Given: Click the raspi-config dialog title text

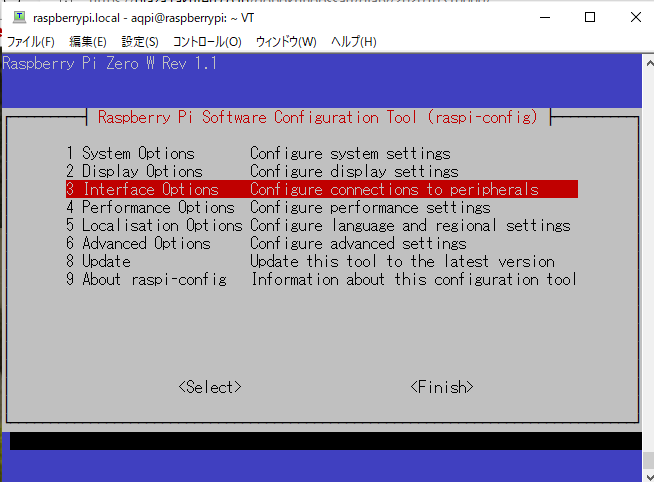Looking at the screenshot, I should (x=318, y=117).
